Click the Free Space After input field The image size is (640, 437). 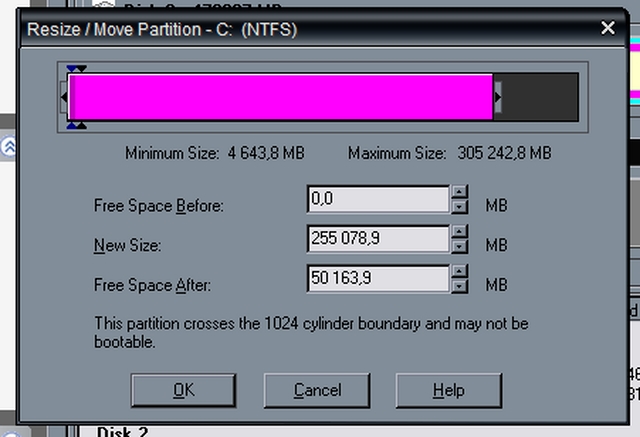(378, 278)
